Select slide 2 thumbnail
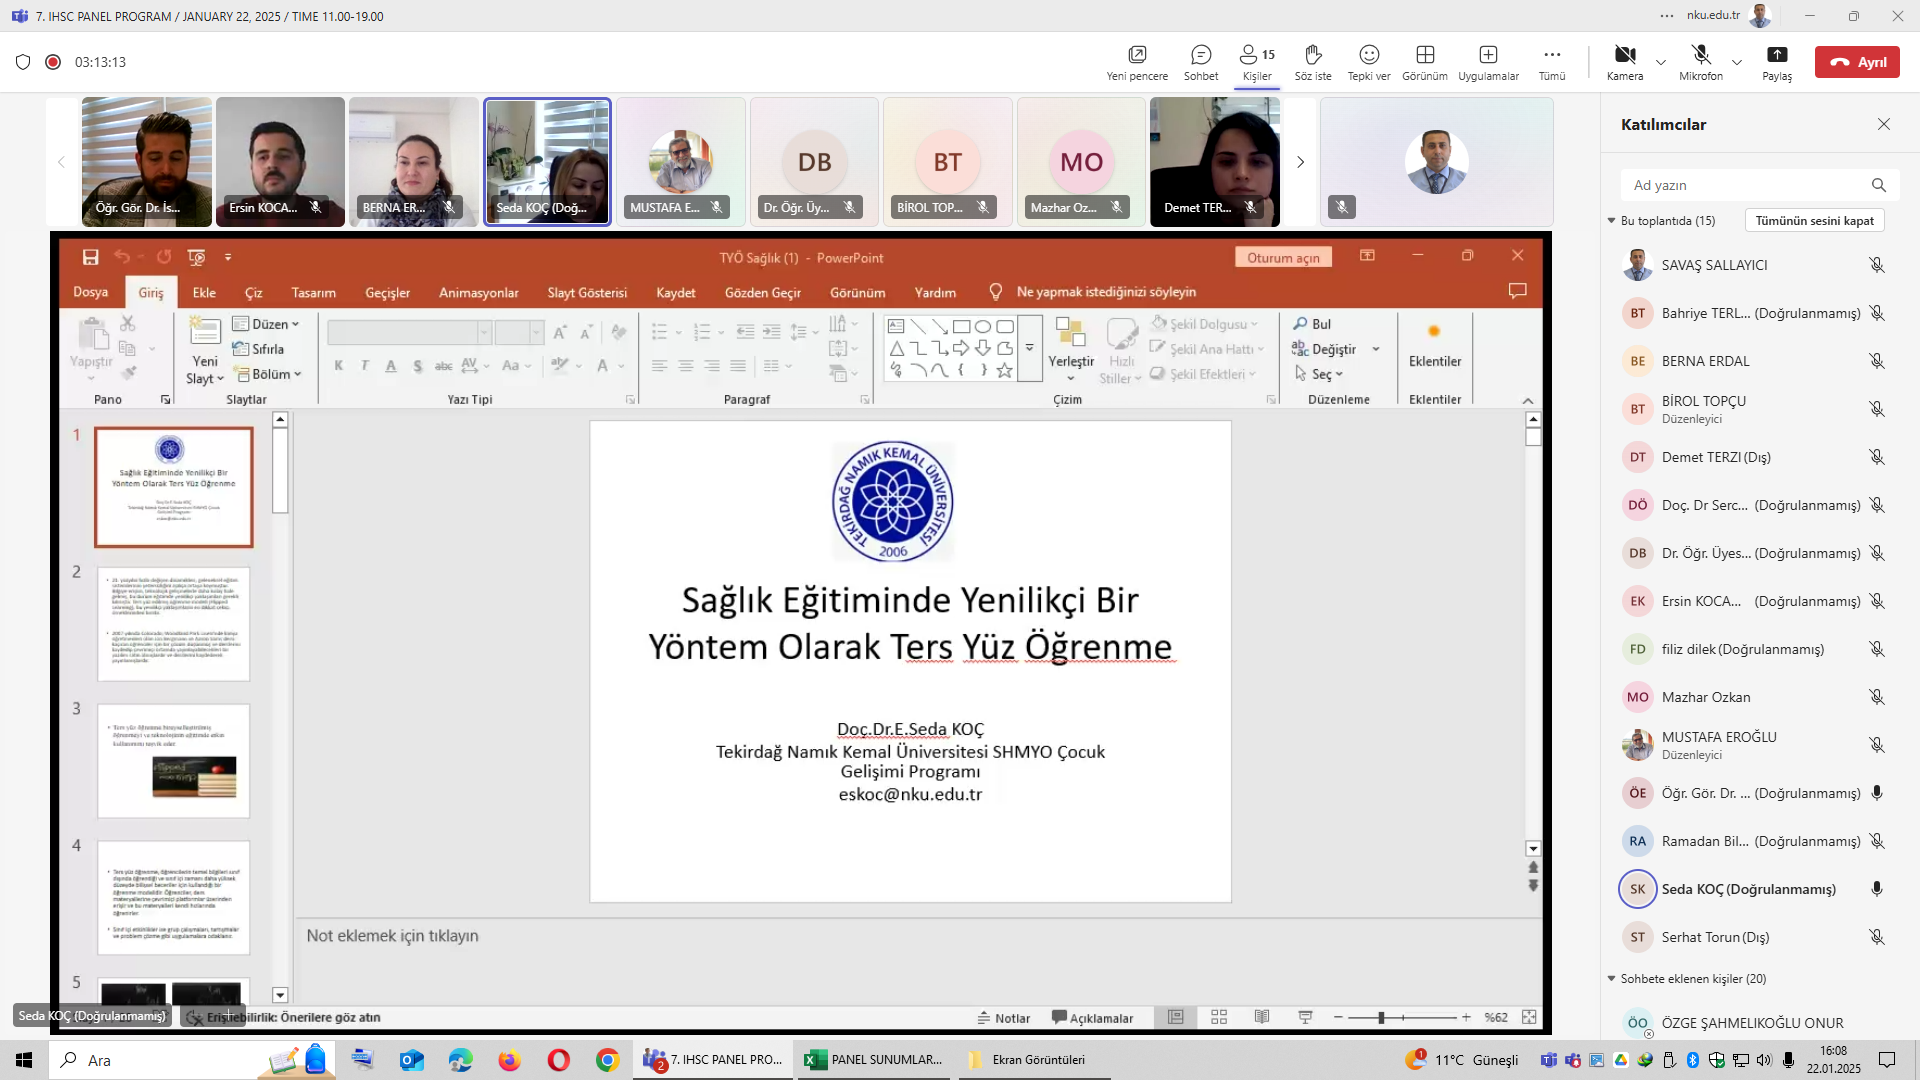This screenshot has width=1920, height=1080. click(x=174, y=624)
